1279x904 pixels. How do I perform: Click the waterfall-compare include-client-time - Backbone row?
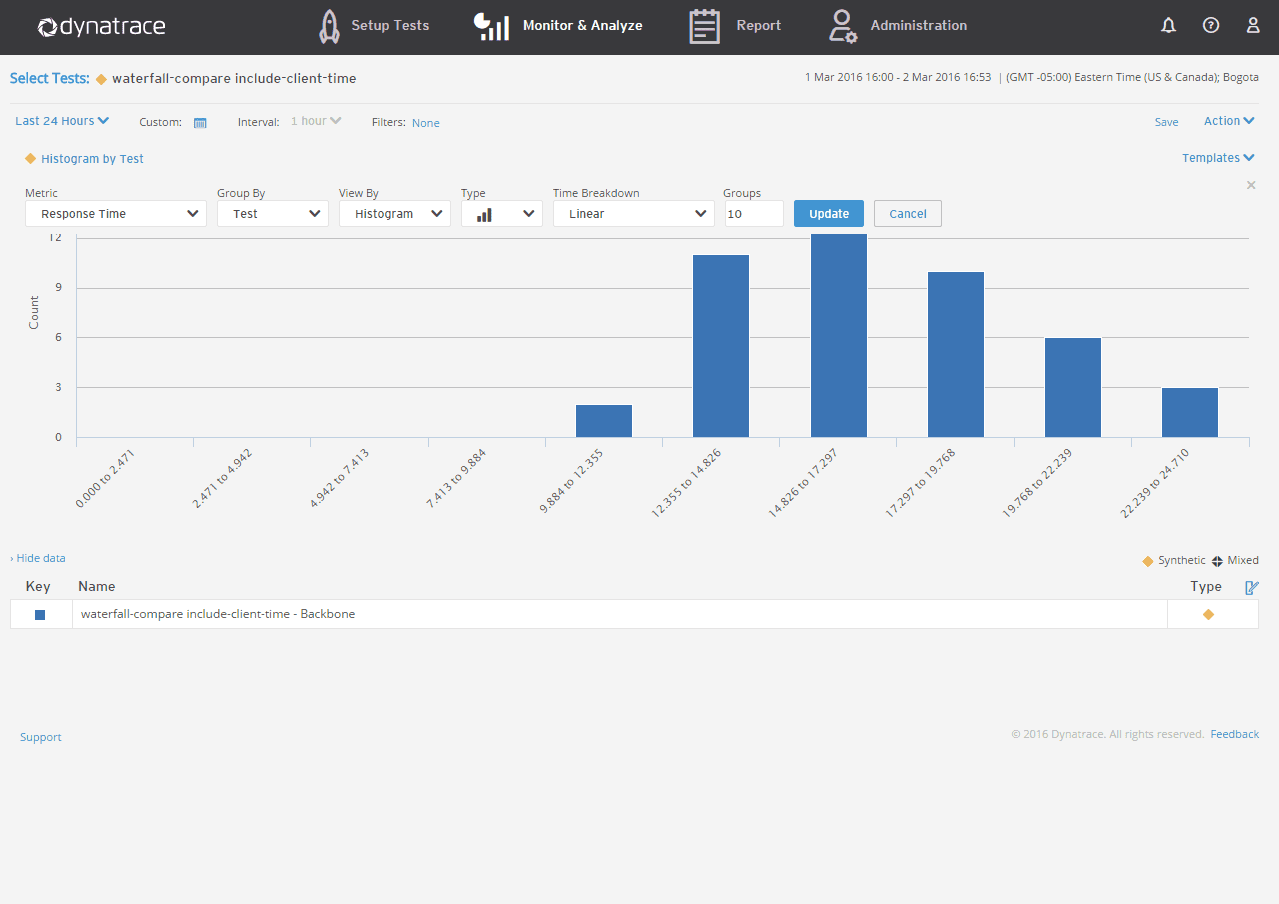(634, 614)
